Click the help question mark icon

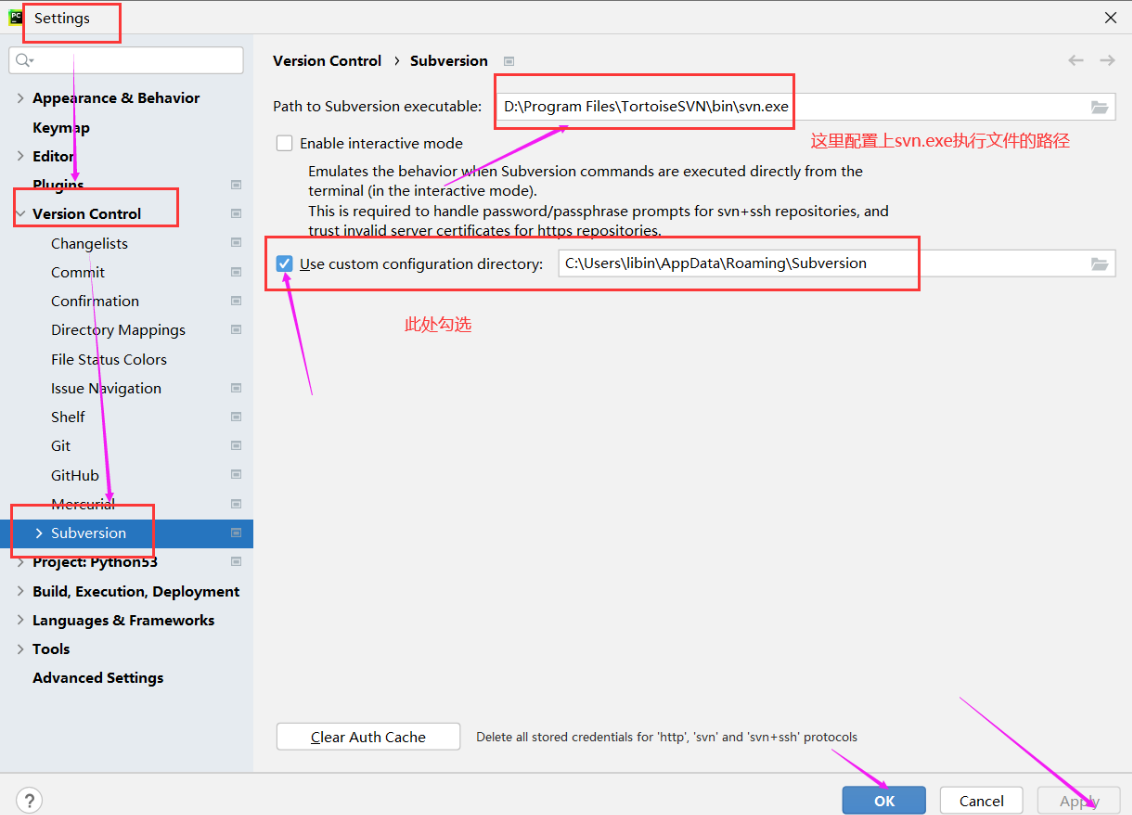coord(29,800)
